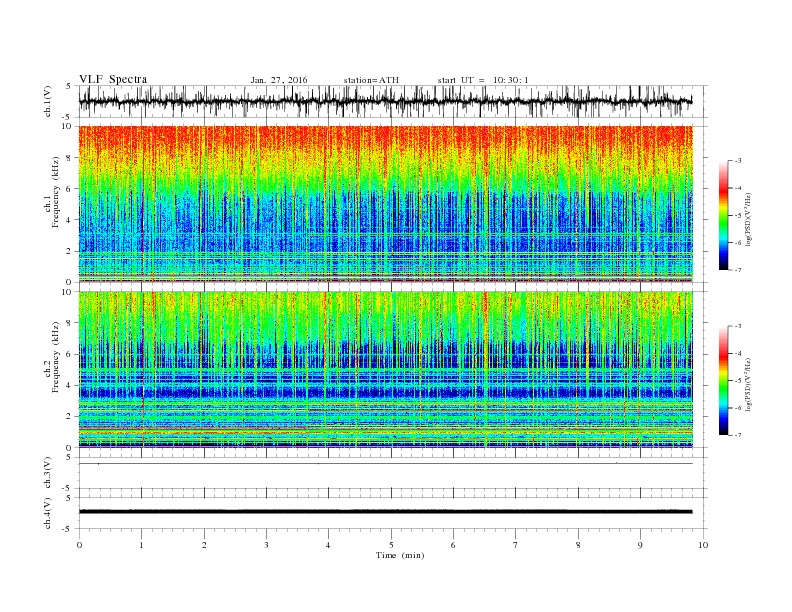Viewport: 792px width, 612px height.
Task: Click the "7" tick on the time axis
Action: (515, 545)
